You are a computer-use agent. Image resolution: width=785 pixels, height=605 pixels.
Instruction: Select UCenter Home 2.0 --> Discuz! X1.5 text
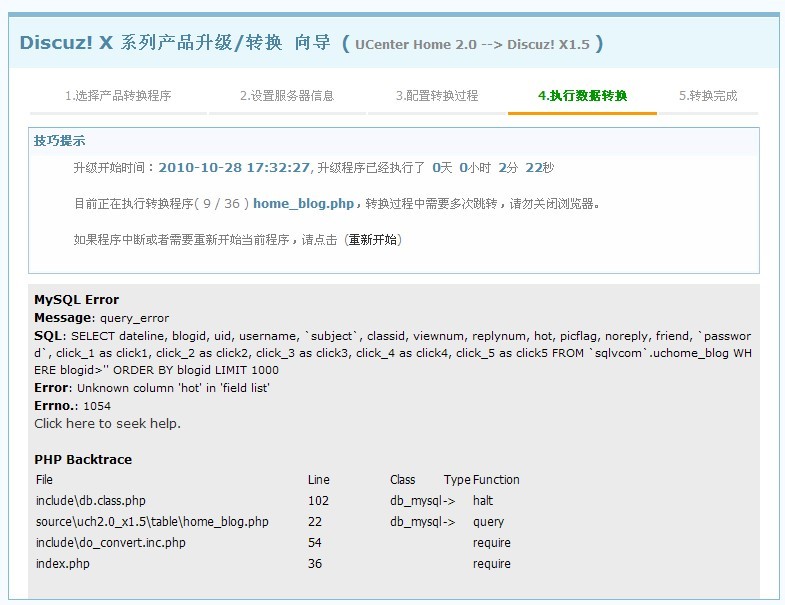click(x=473, y=45)
